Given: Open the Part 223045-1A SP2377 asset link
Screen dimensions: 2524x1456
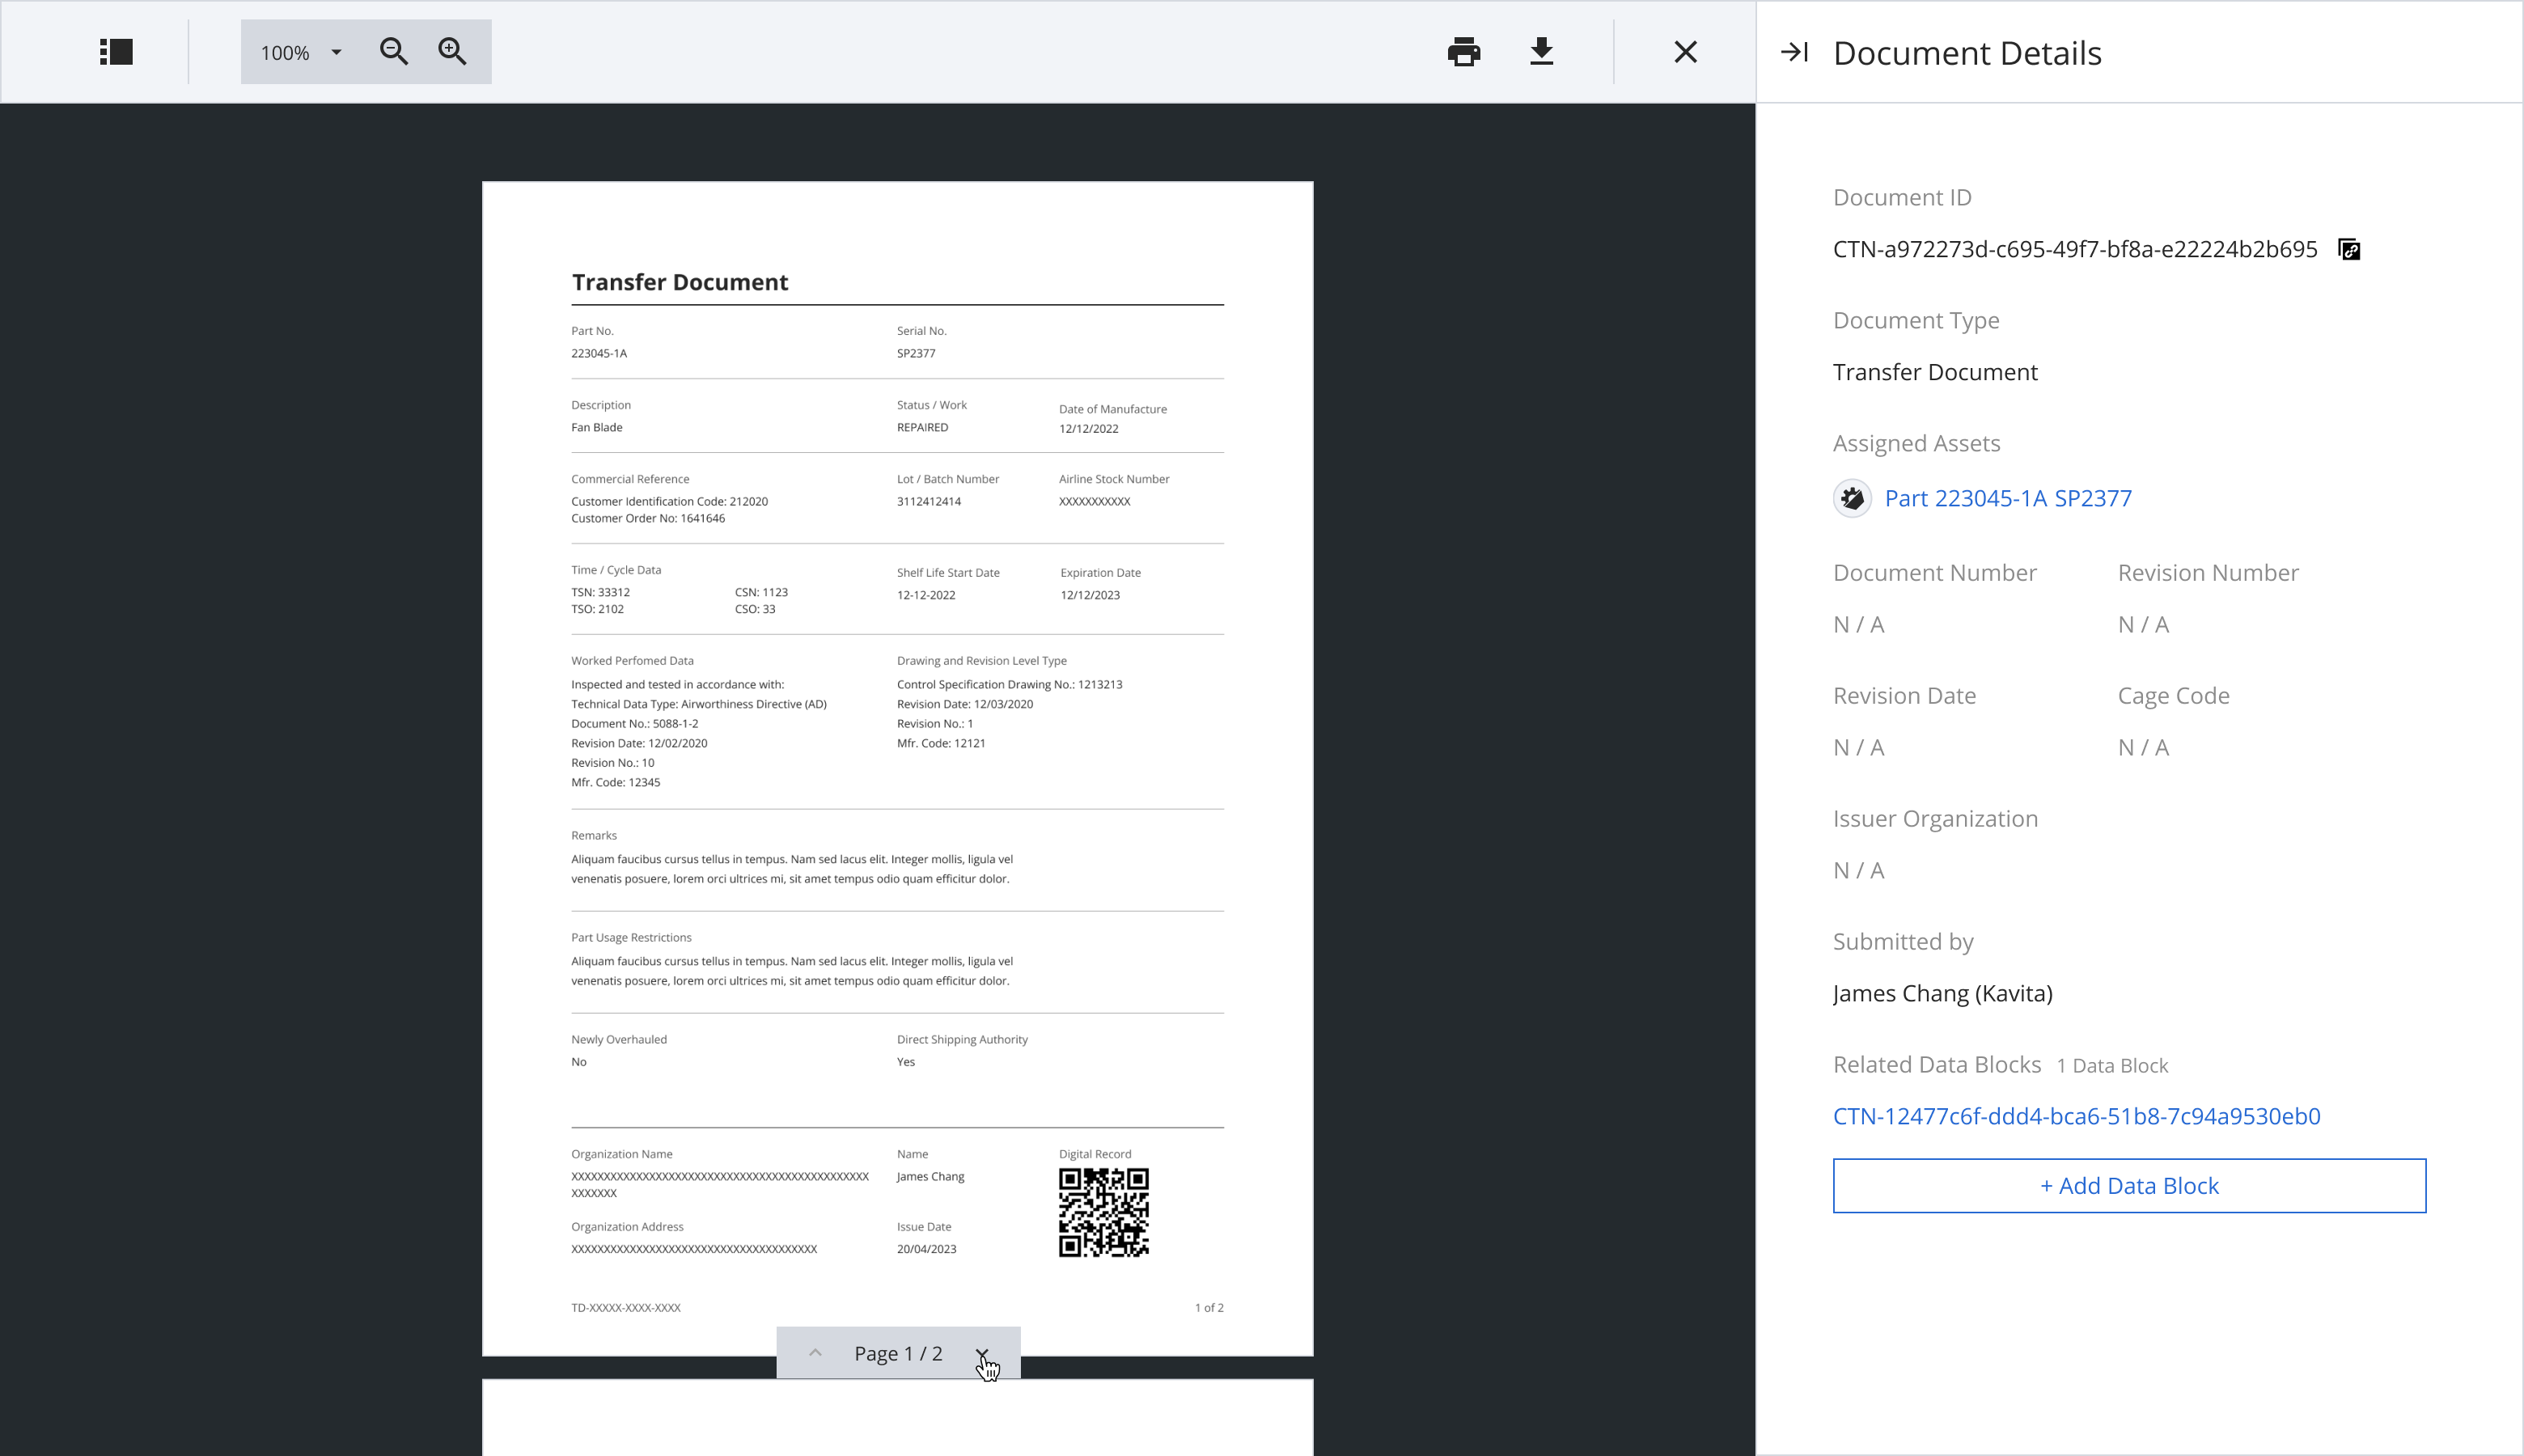Looking at the screenshot, I should 2008,498.
